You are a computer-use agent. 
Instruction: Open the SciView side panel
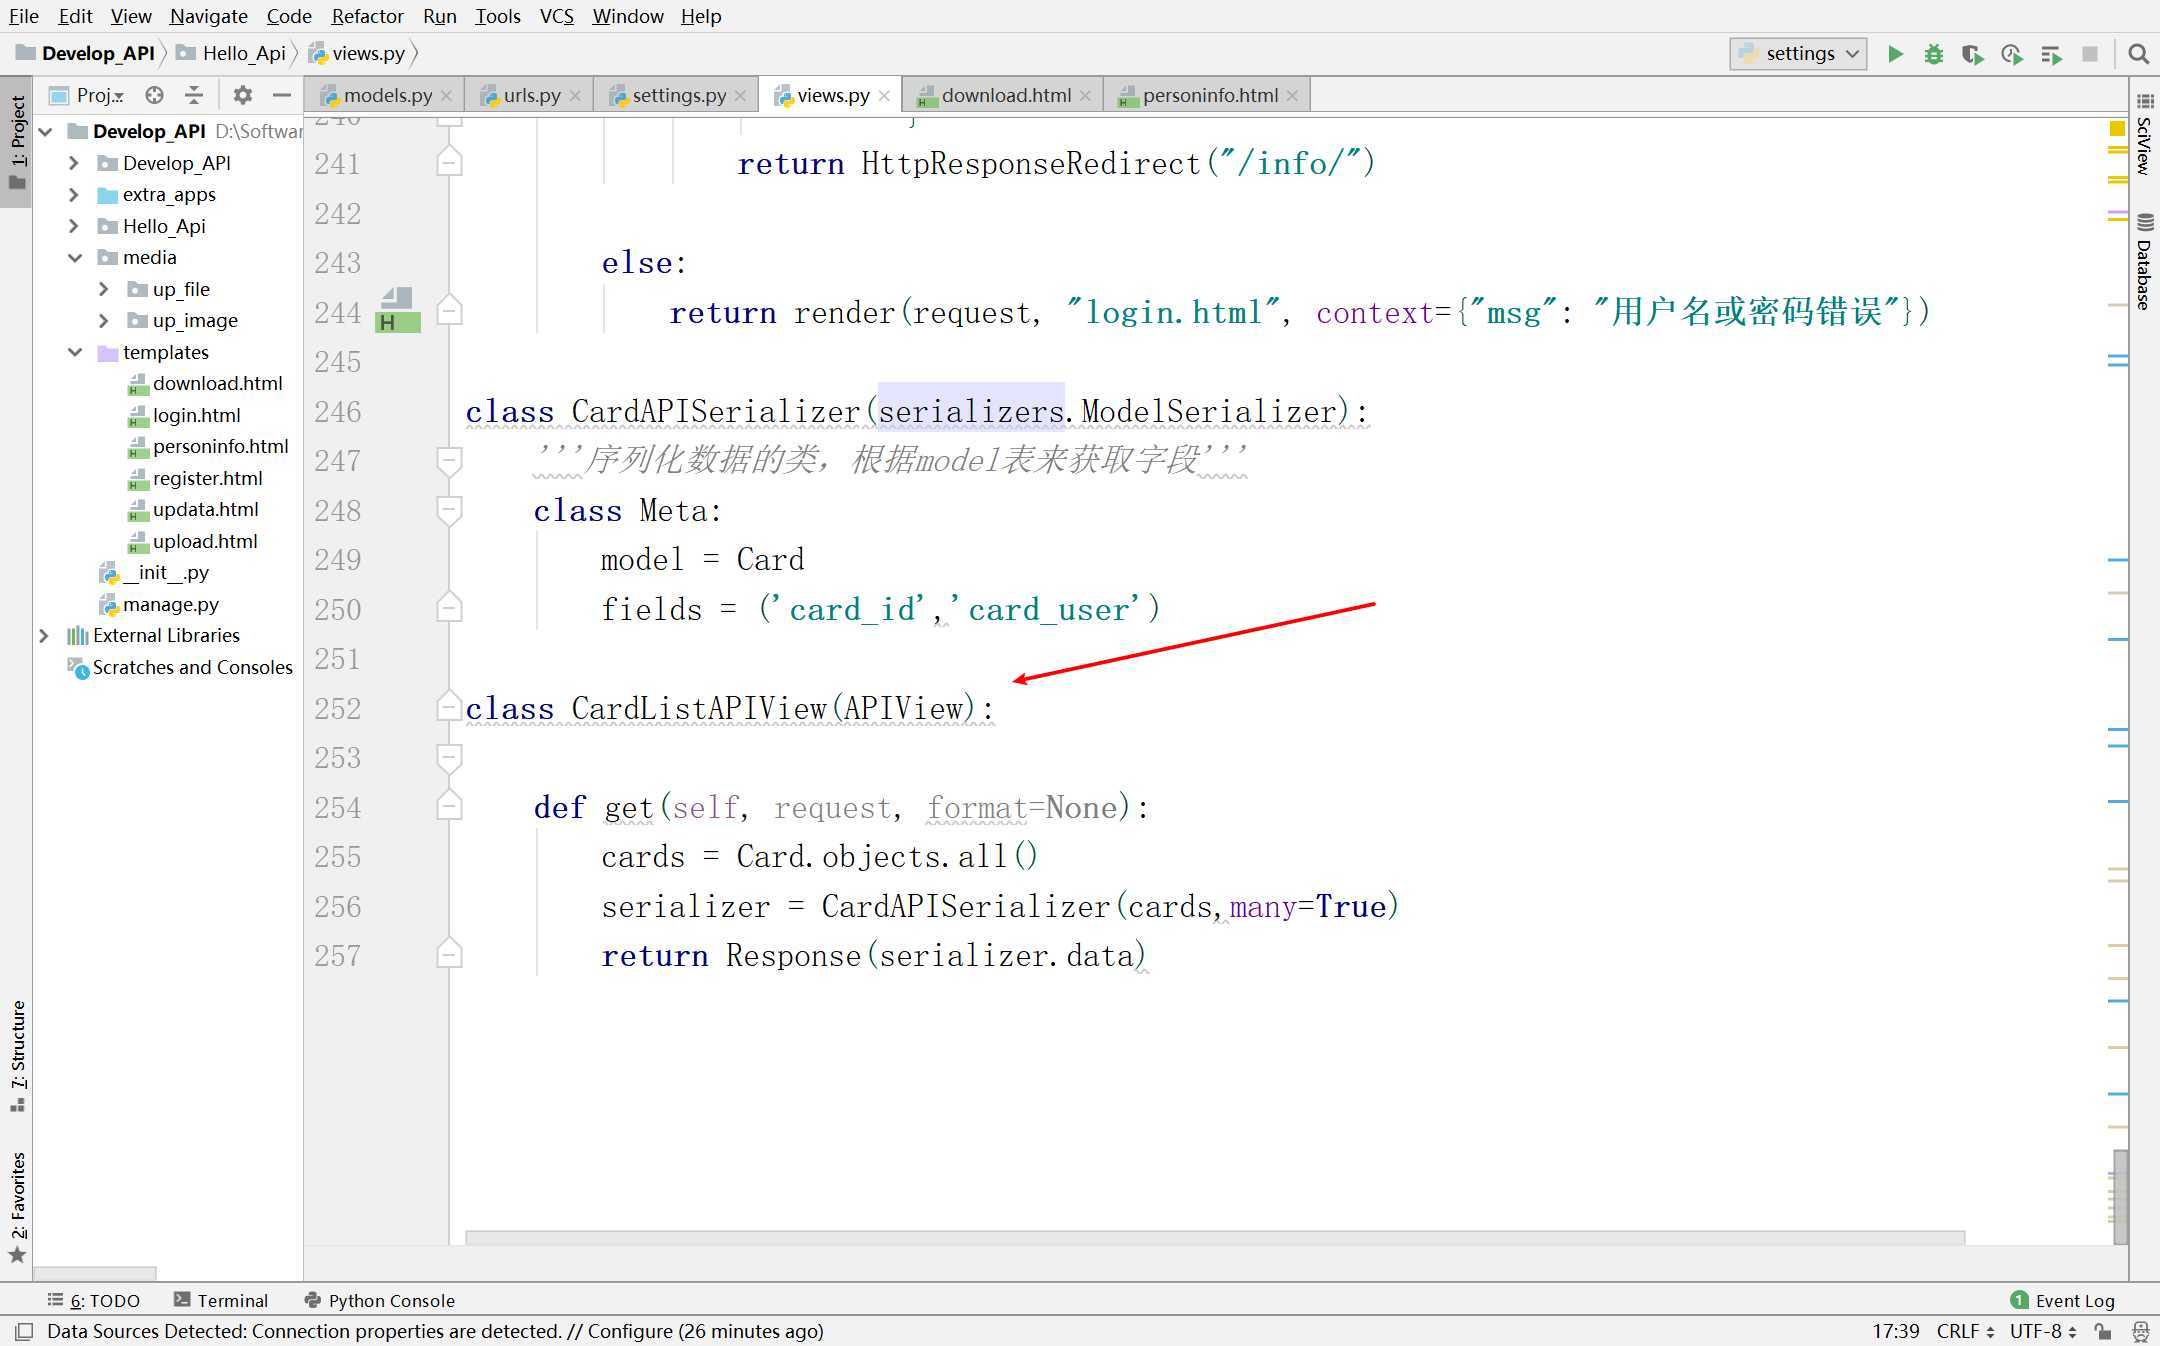point(2144,134)
